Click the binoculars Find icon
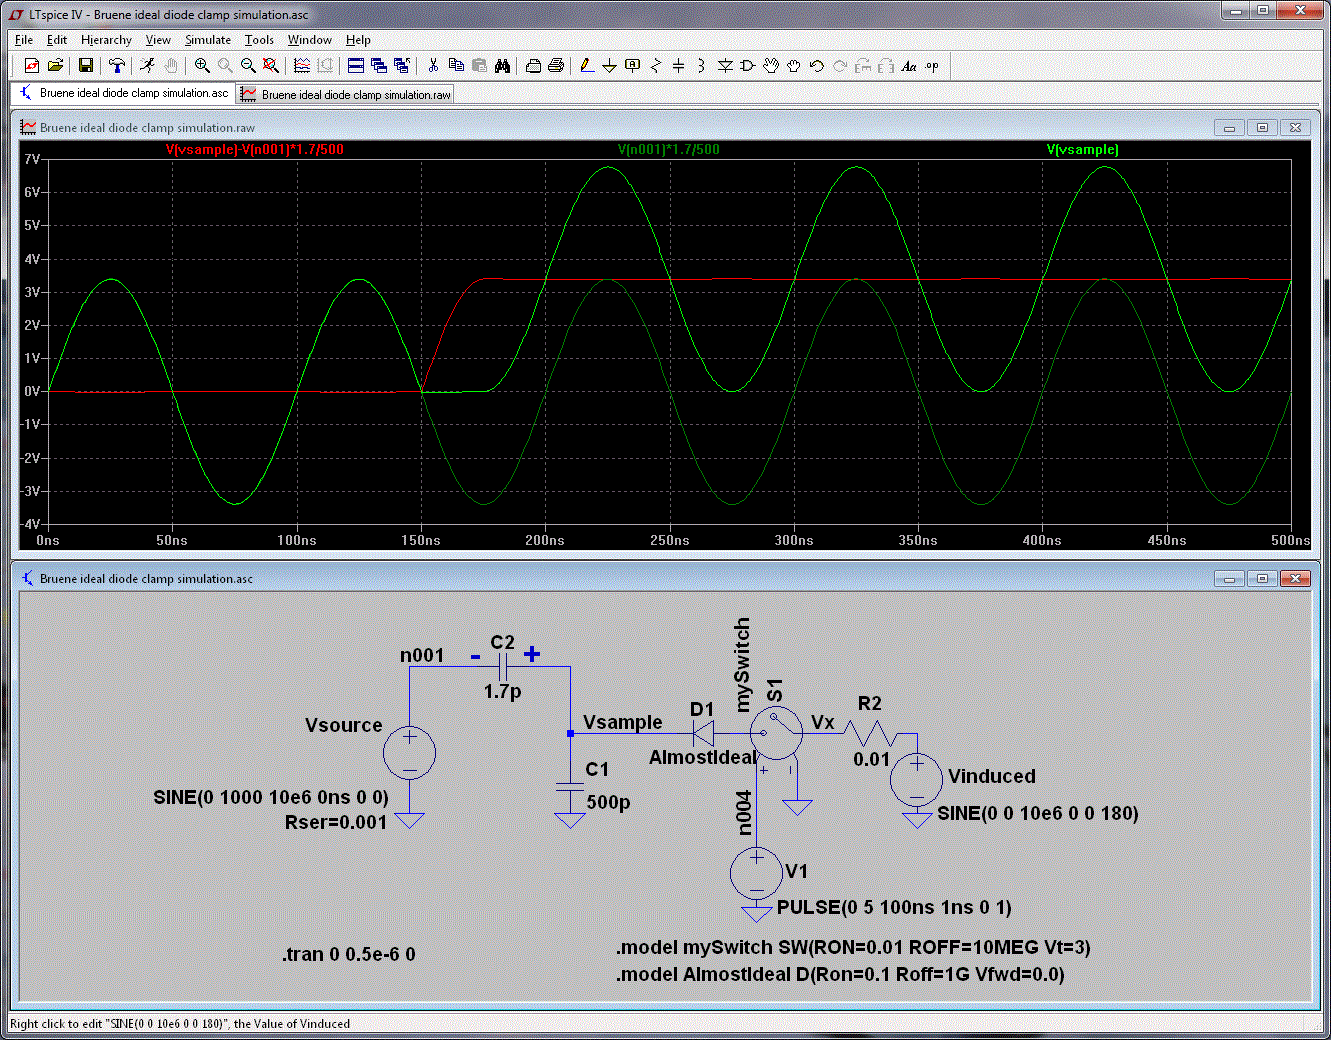 (x=502, y=66)
